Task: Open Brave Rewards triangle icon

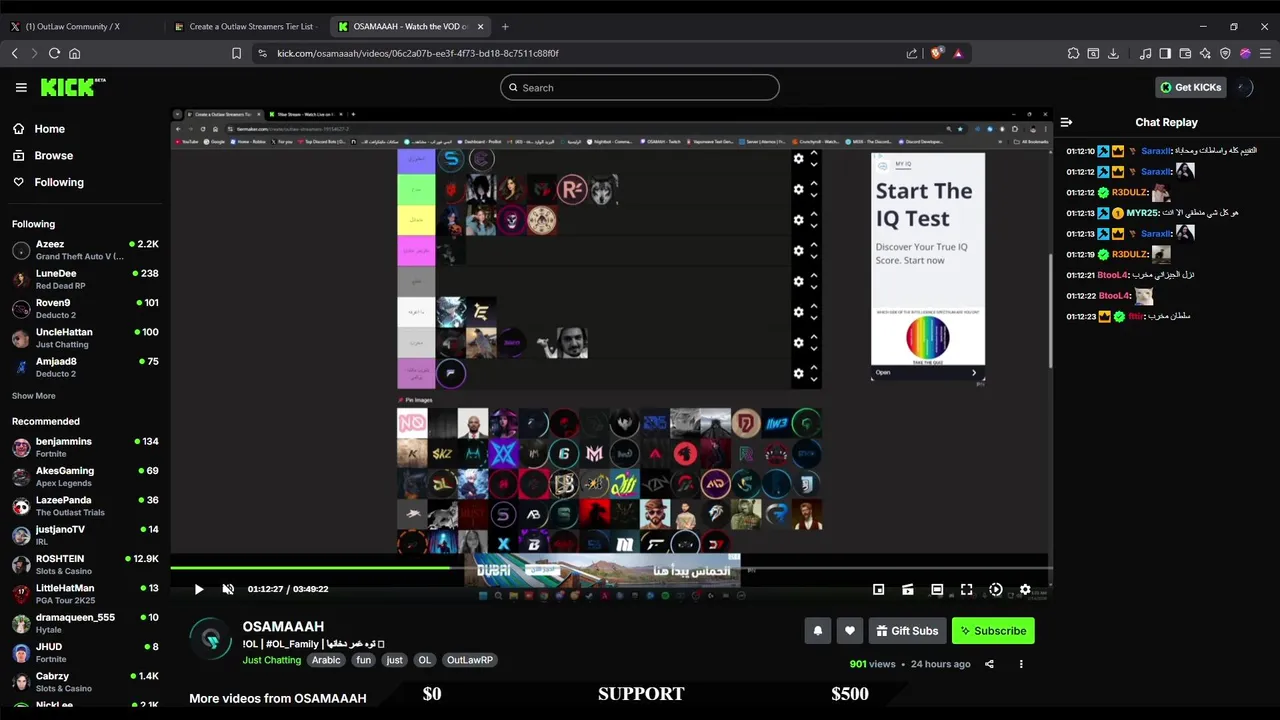Action: pos(958,53)
